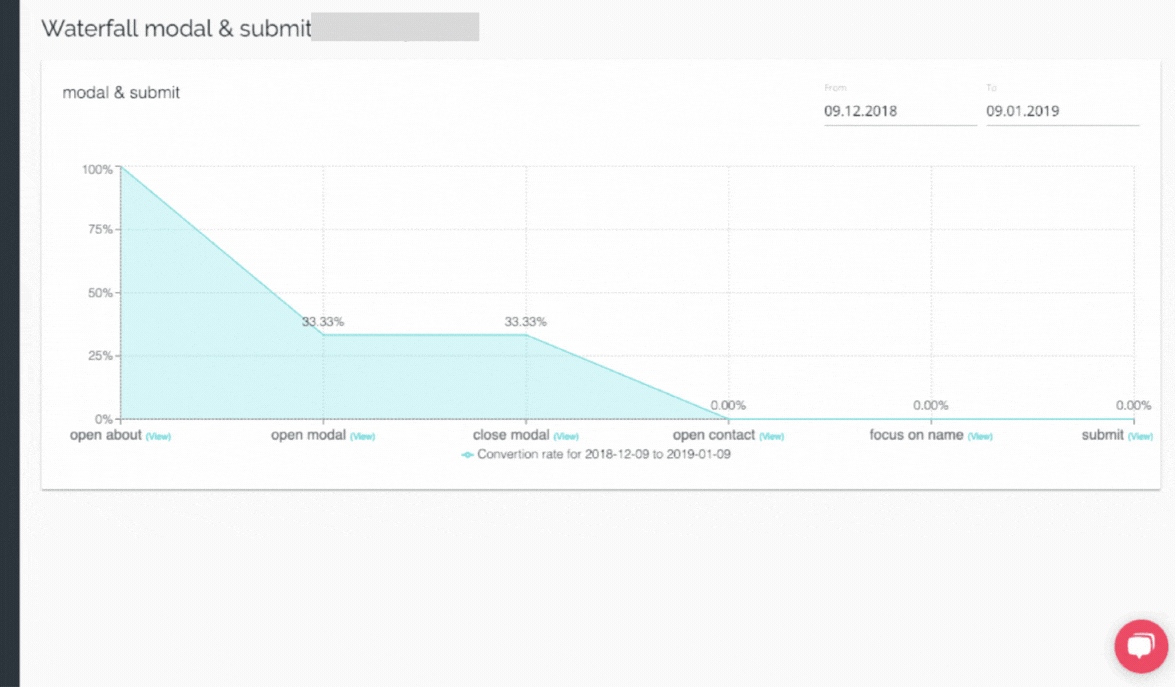Open View link next to open contact
Viewport: 1175px width, 687px height.
tap(771, 437)
